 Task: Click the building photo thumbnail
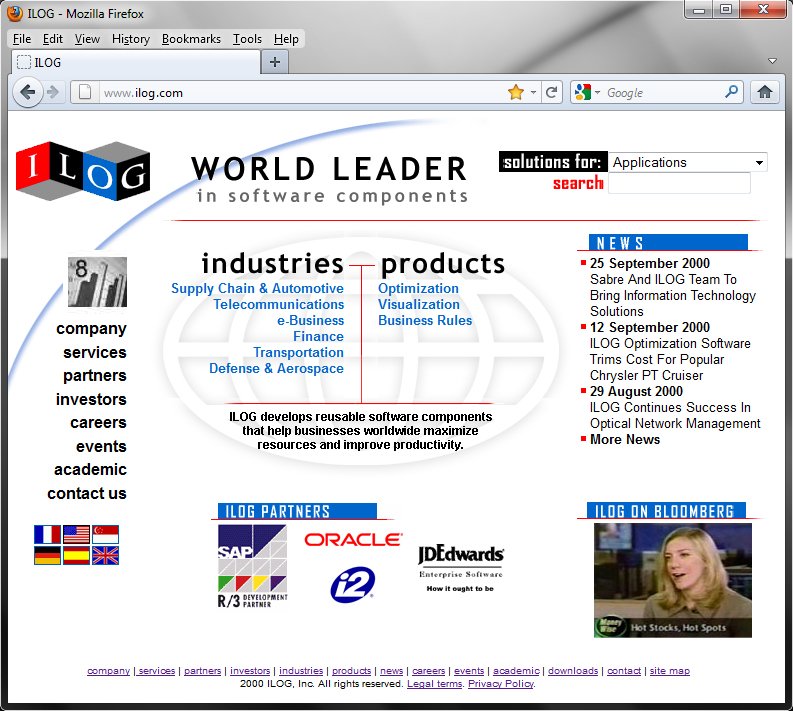[98, 282]
